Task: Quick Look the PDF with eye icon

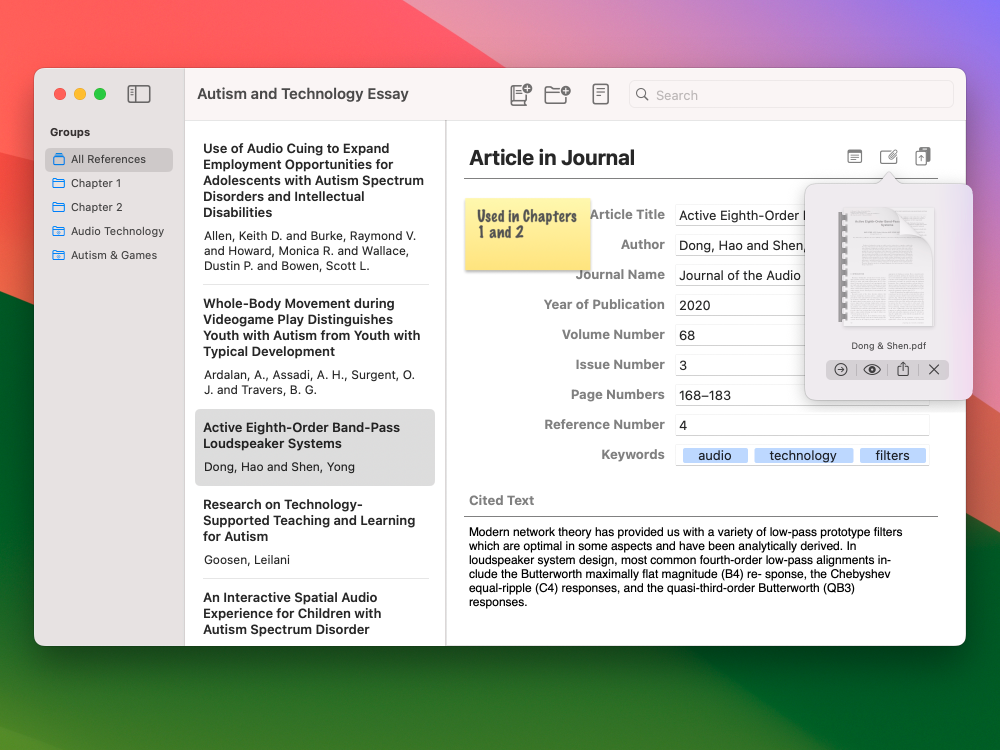Action: (872, 369)
